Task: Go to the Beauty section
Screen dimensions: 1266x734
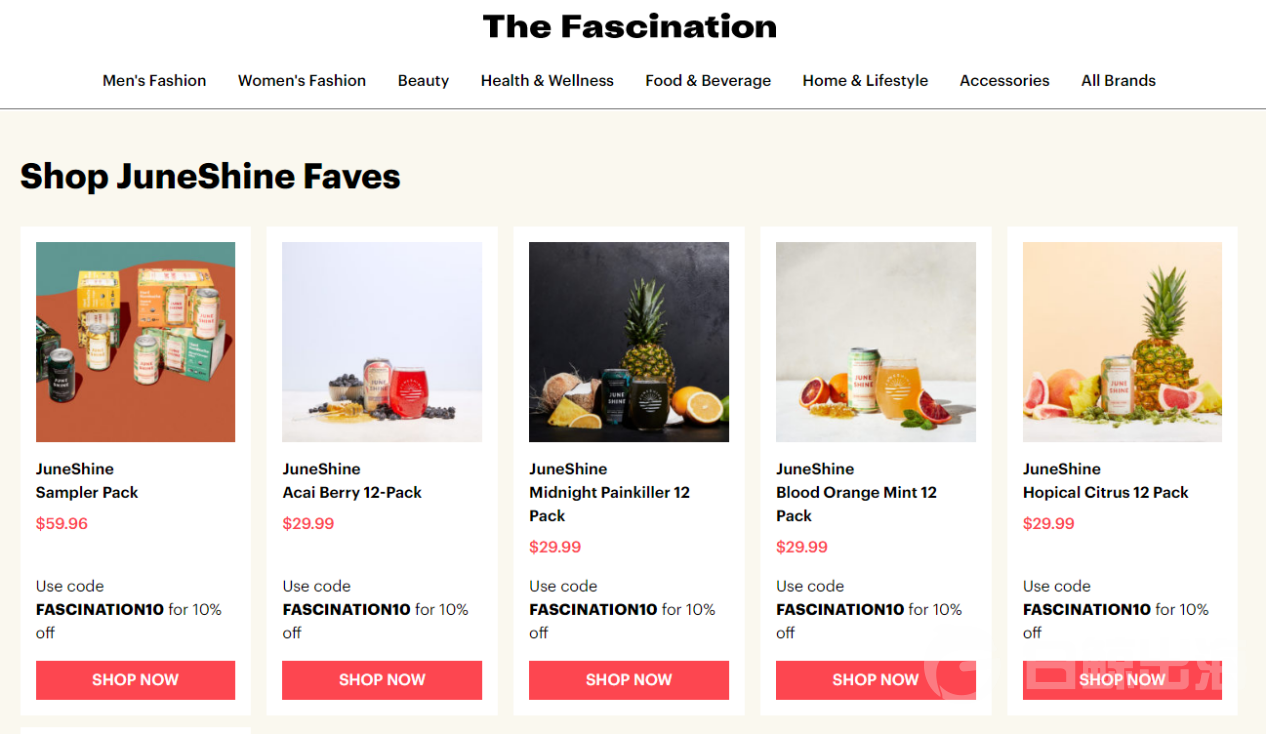Action: pos(423,81)
